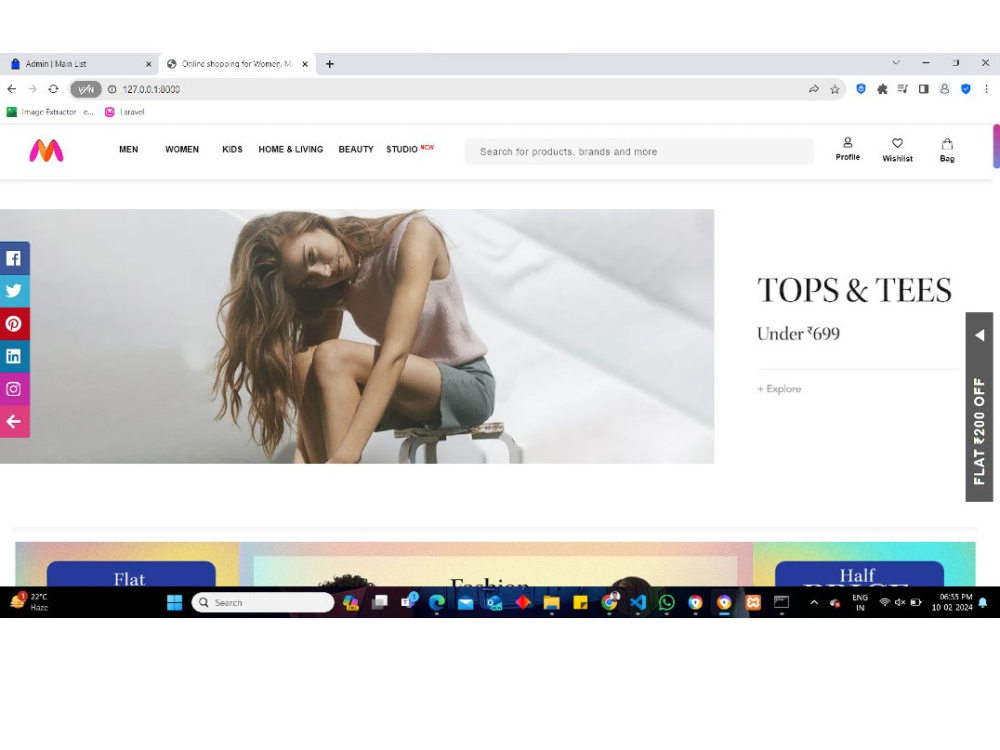Viewport: 1000px width, 750px height.
Task: Open the shopping Bag icon
Action: 946,149
